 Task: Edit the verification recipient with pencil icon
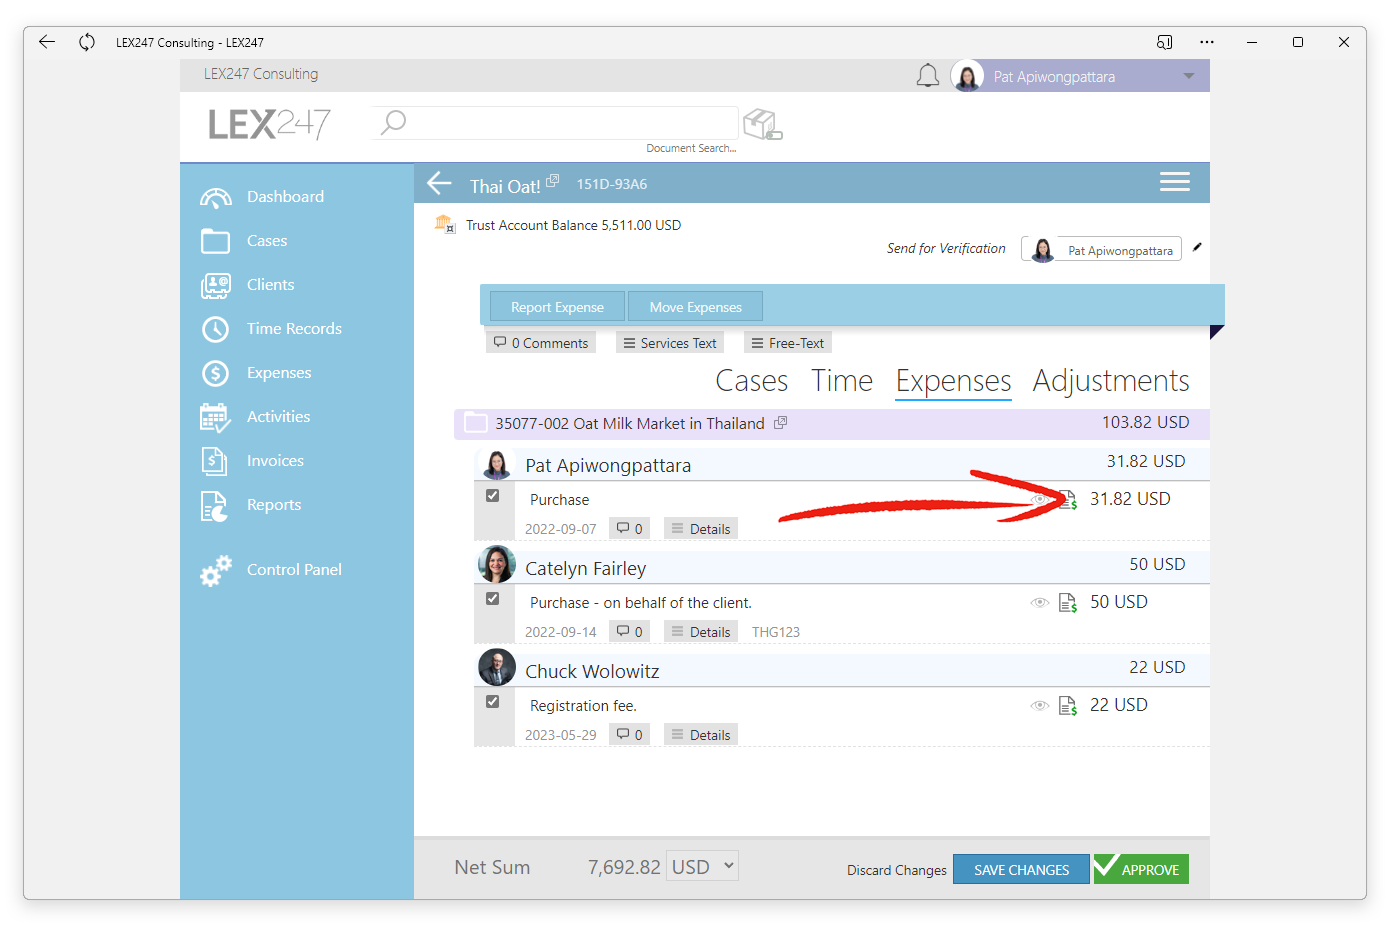click(x=1197, y=247)
